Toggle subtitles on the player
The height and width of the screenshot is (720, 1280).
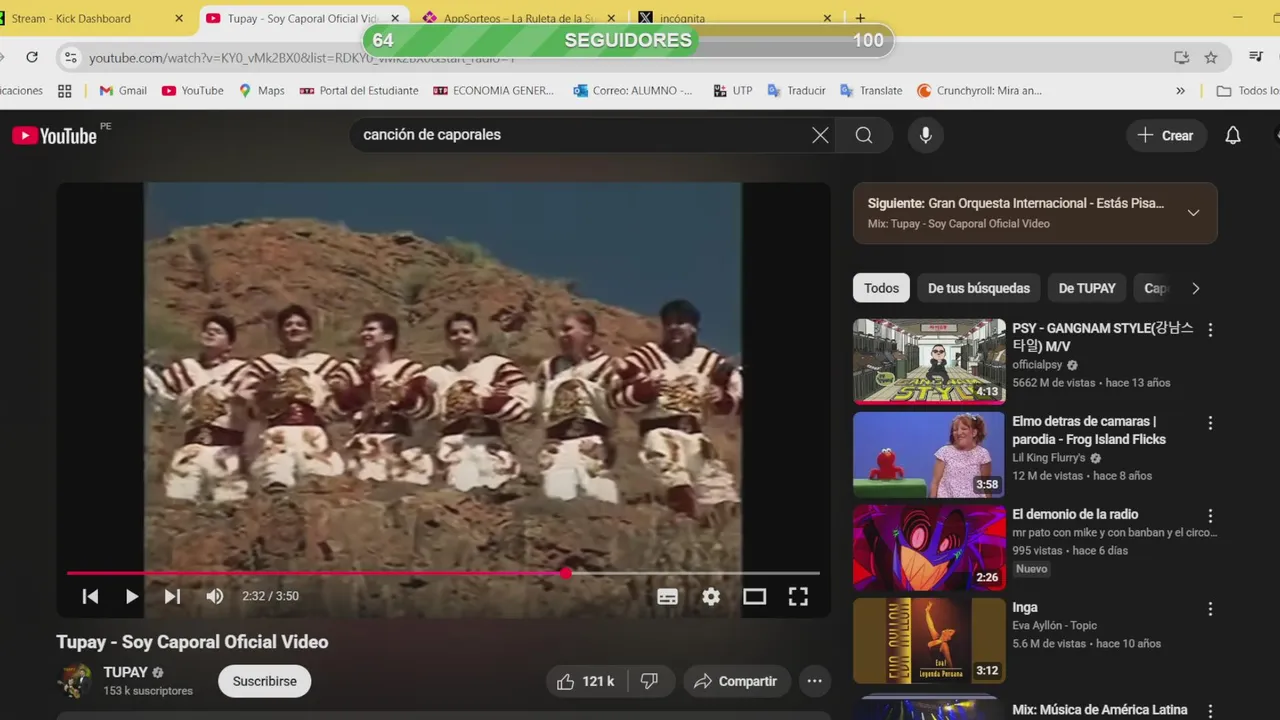coord(667,596)
